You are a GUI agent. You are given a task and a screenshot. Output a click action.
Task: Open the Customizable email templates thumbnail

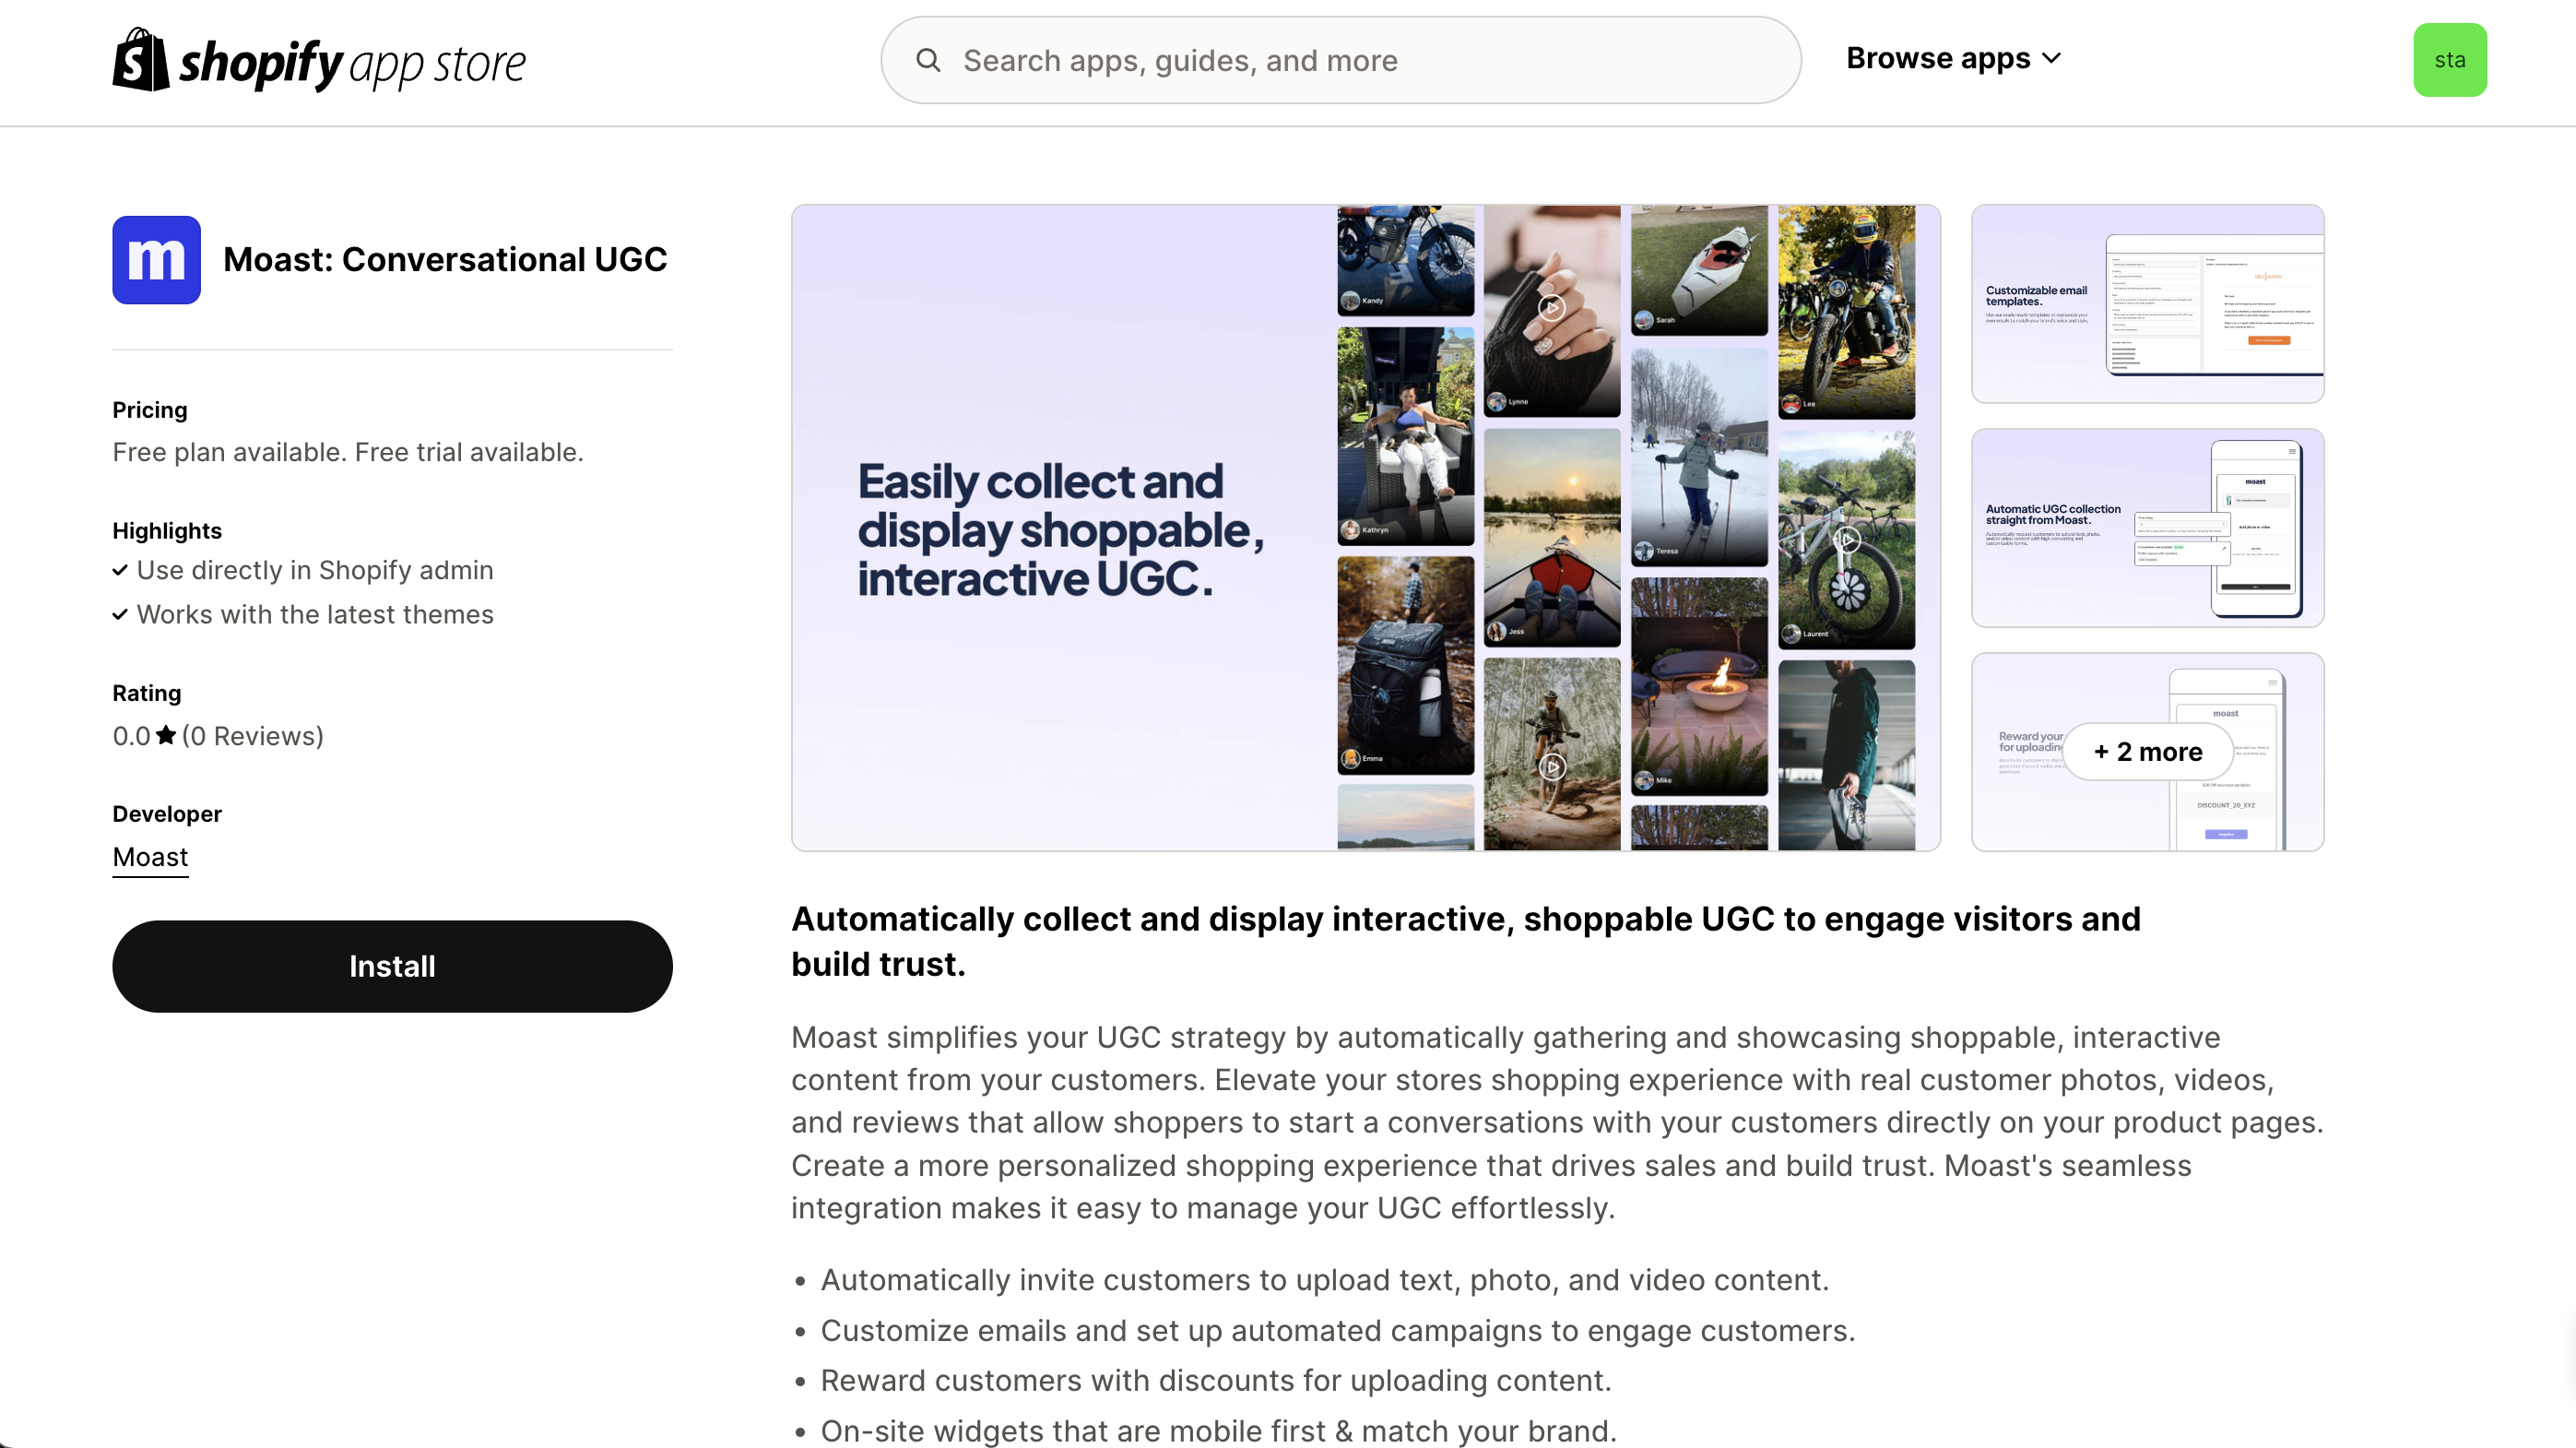coord(2147,304)
